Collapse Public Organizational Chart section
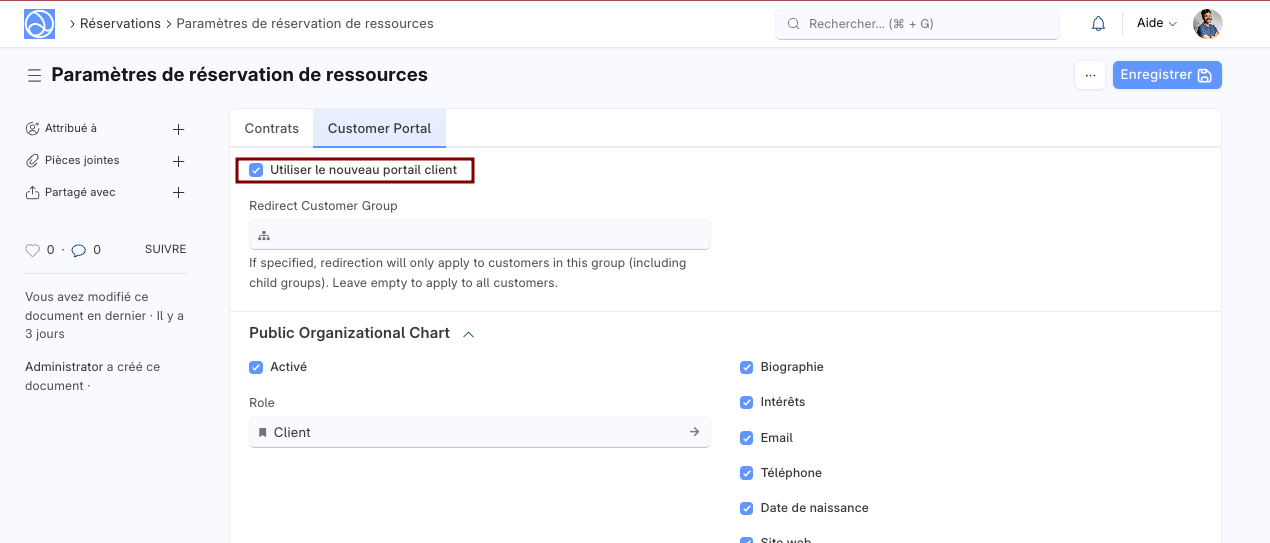Viewport: 1270px width, 543px height. pyautogui.click(x=468, y=334)
